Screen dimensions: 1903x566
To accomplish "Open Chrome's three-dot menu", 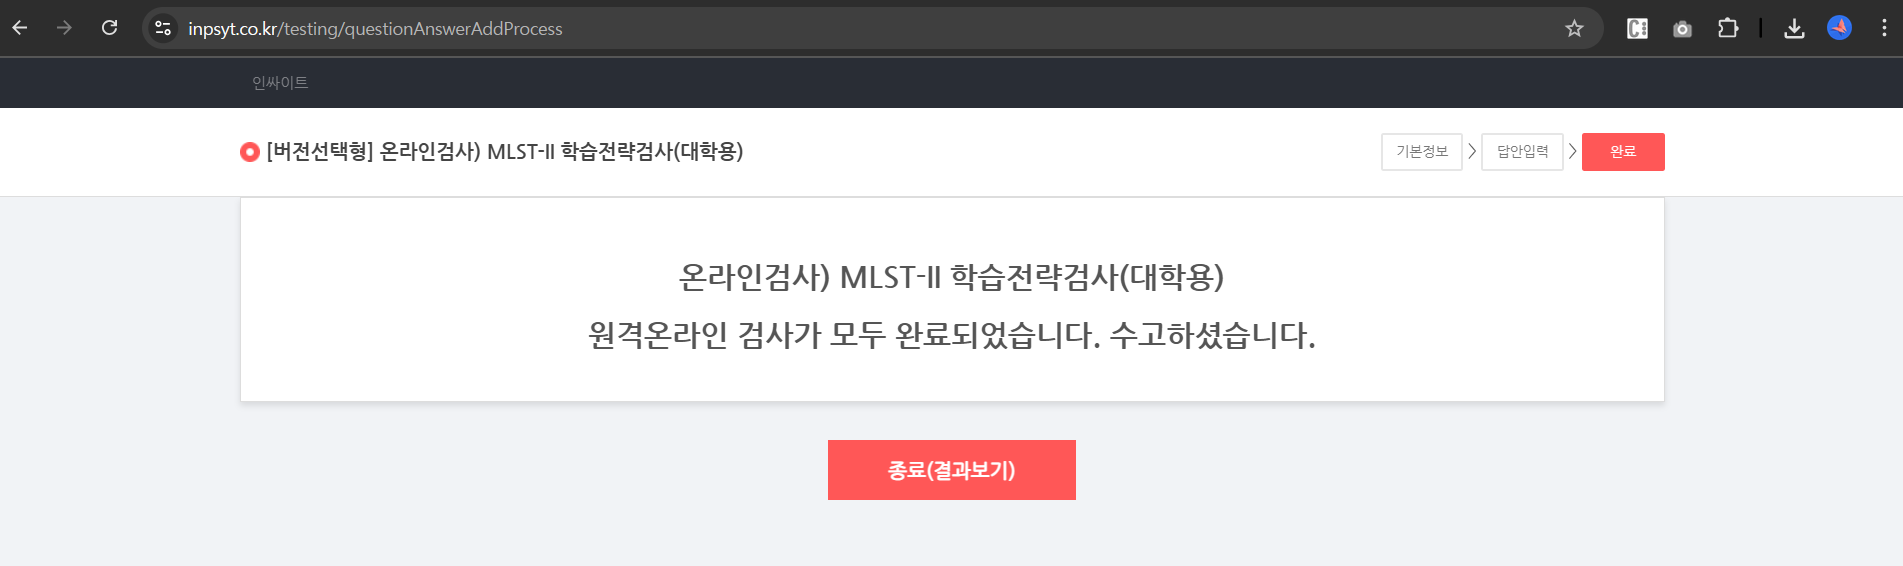I will click(1884, 28).
